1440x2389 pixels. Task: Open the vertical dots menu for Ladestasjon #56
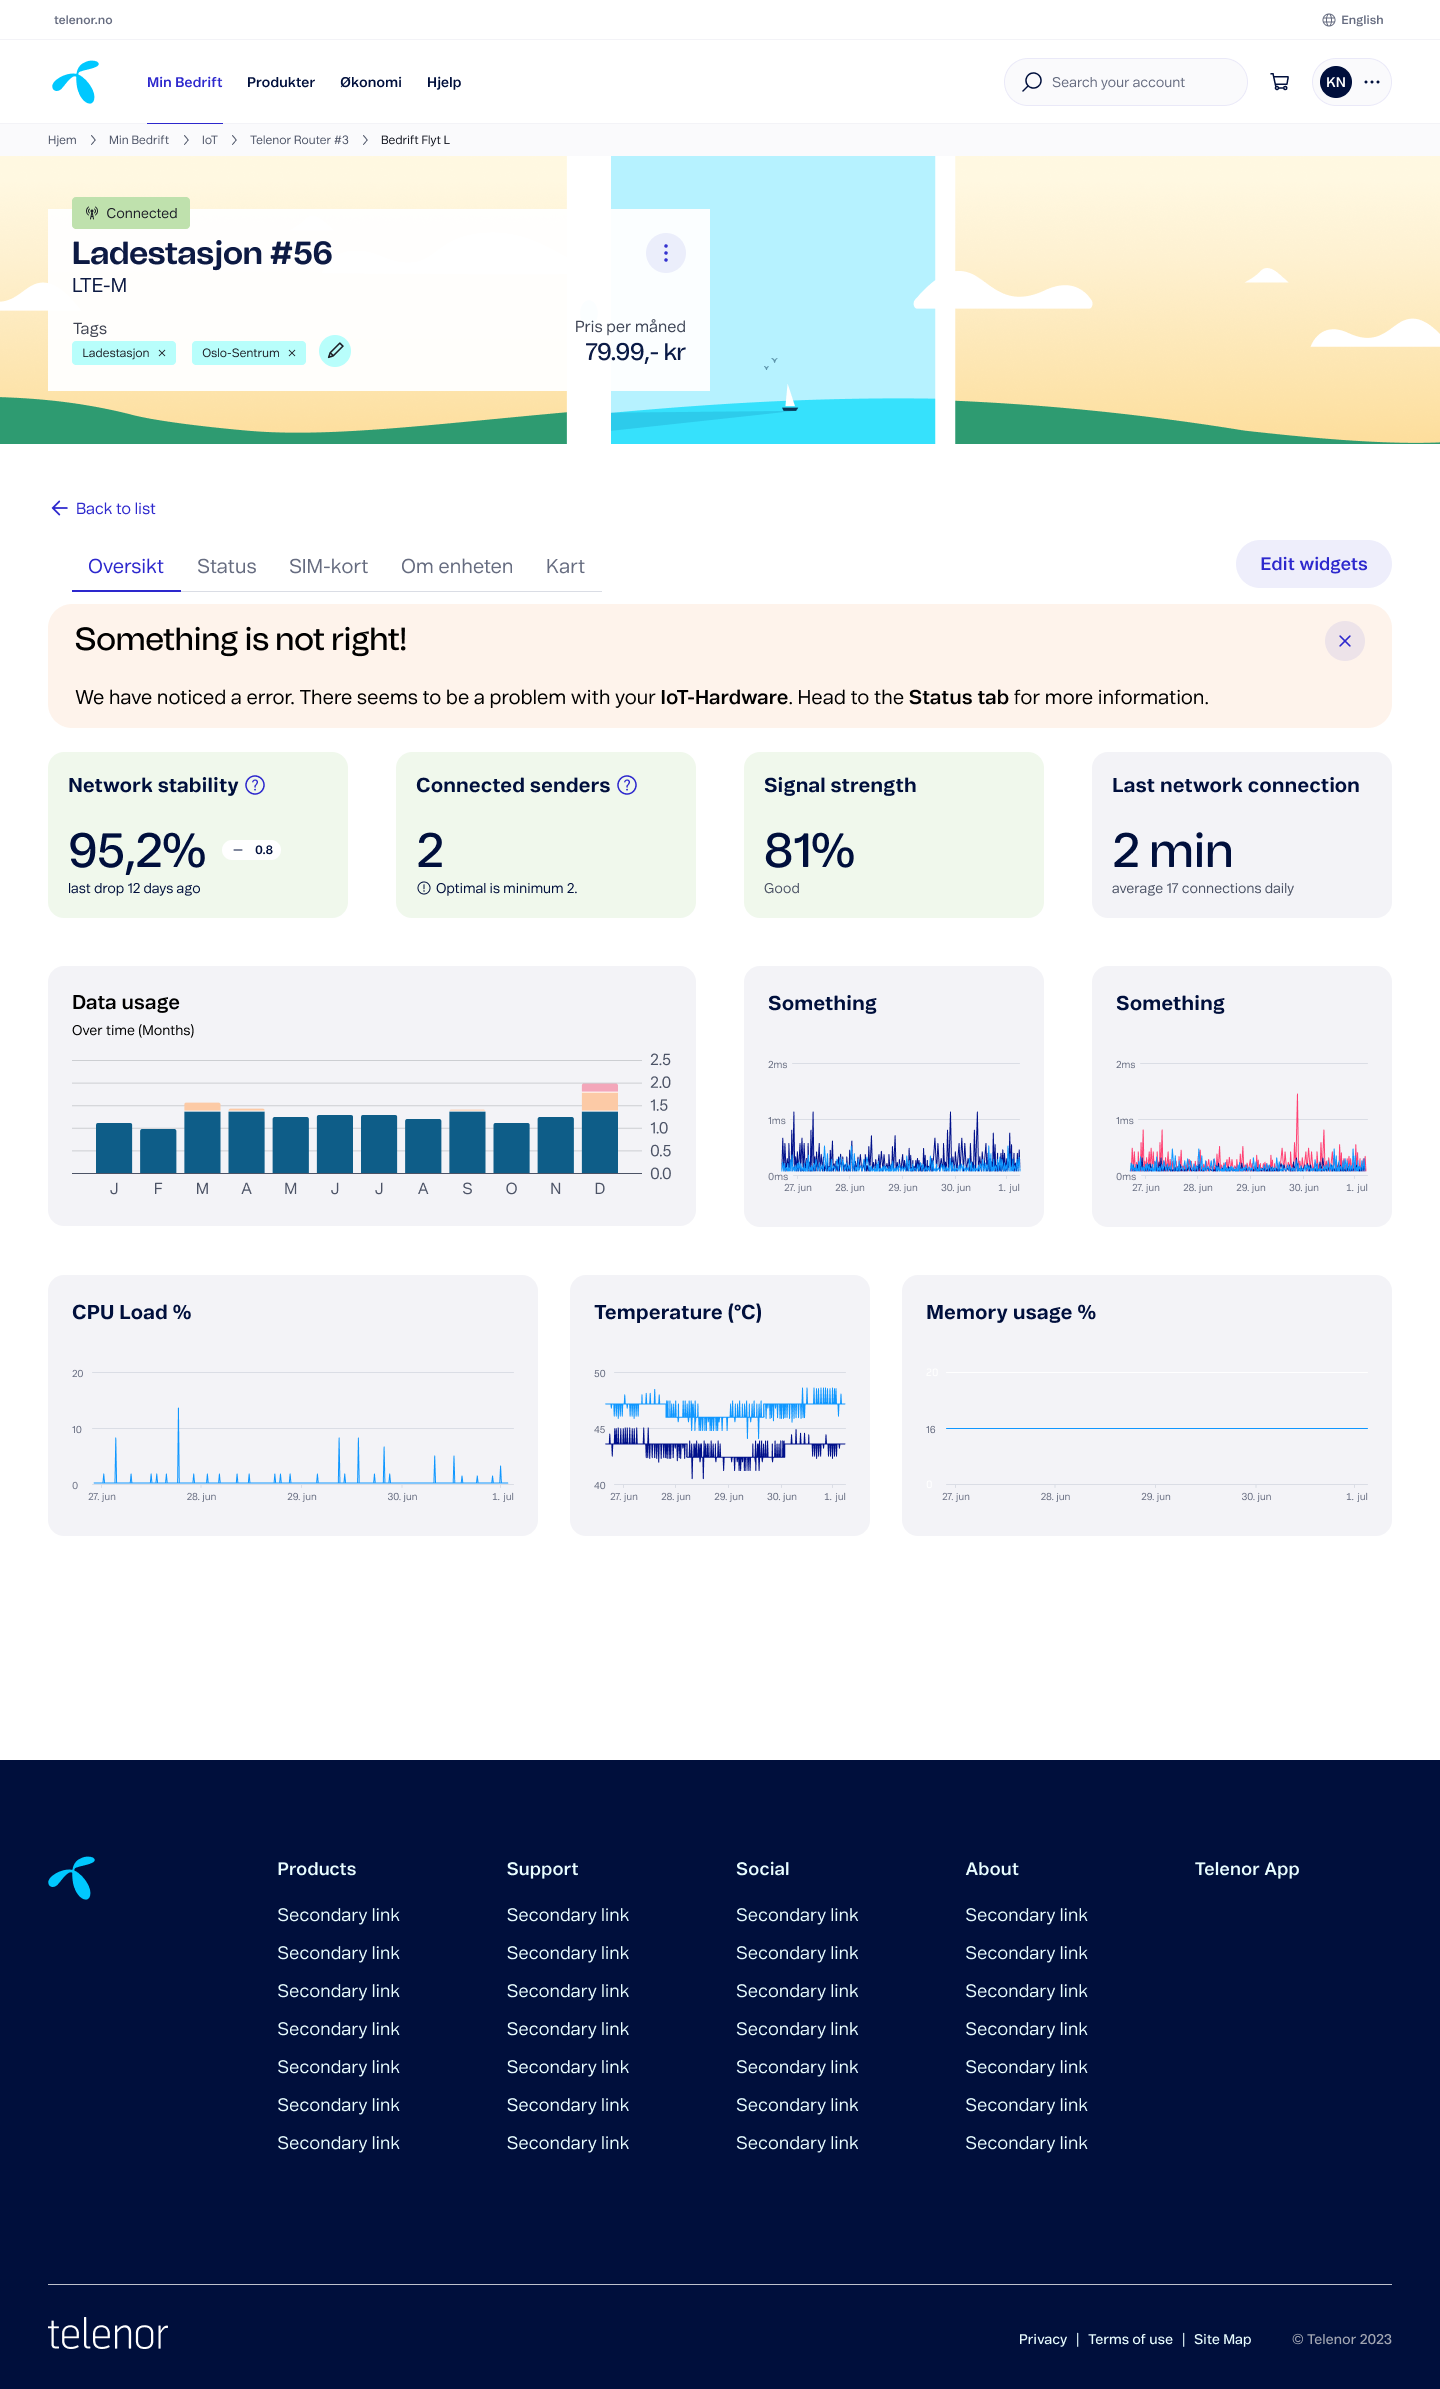(x=666, y=253)
